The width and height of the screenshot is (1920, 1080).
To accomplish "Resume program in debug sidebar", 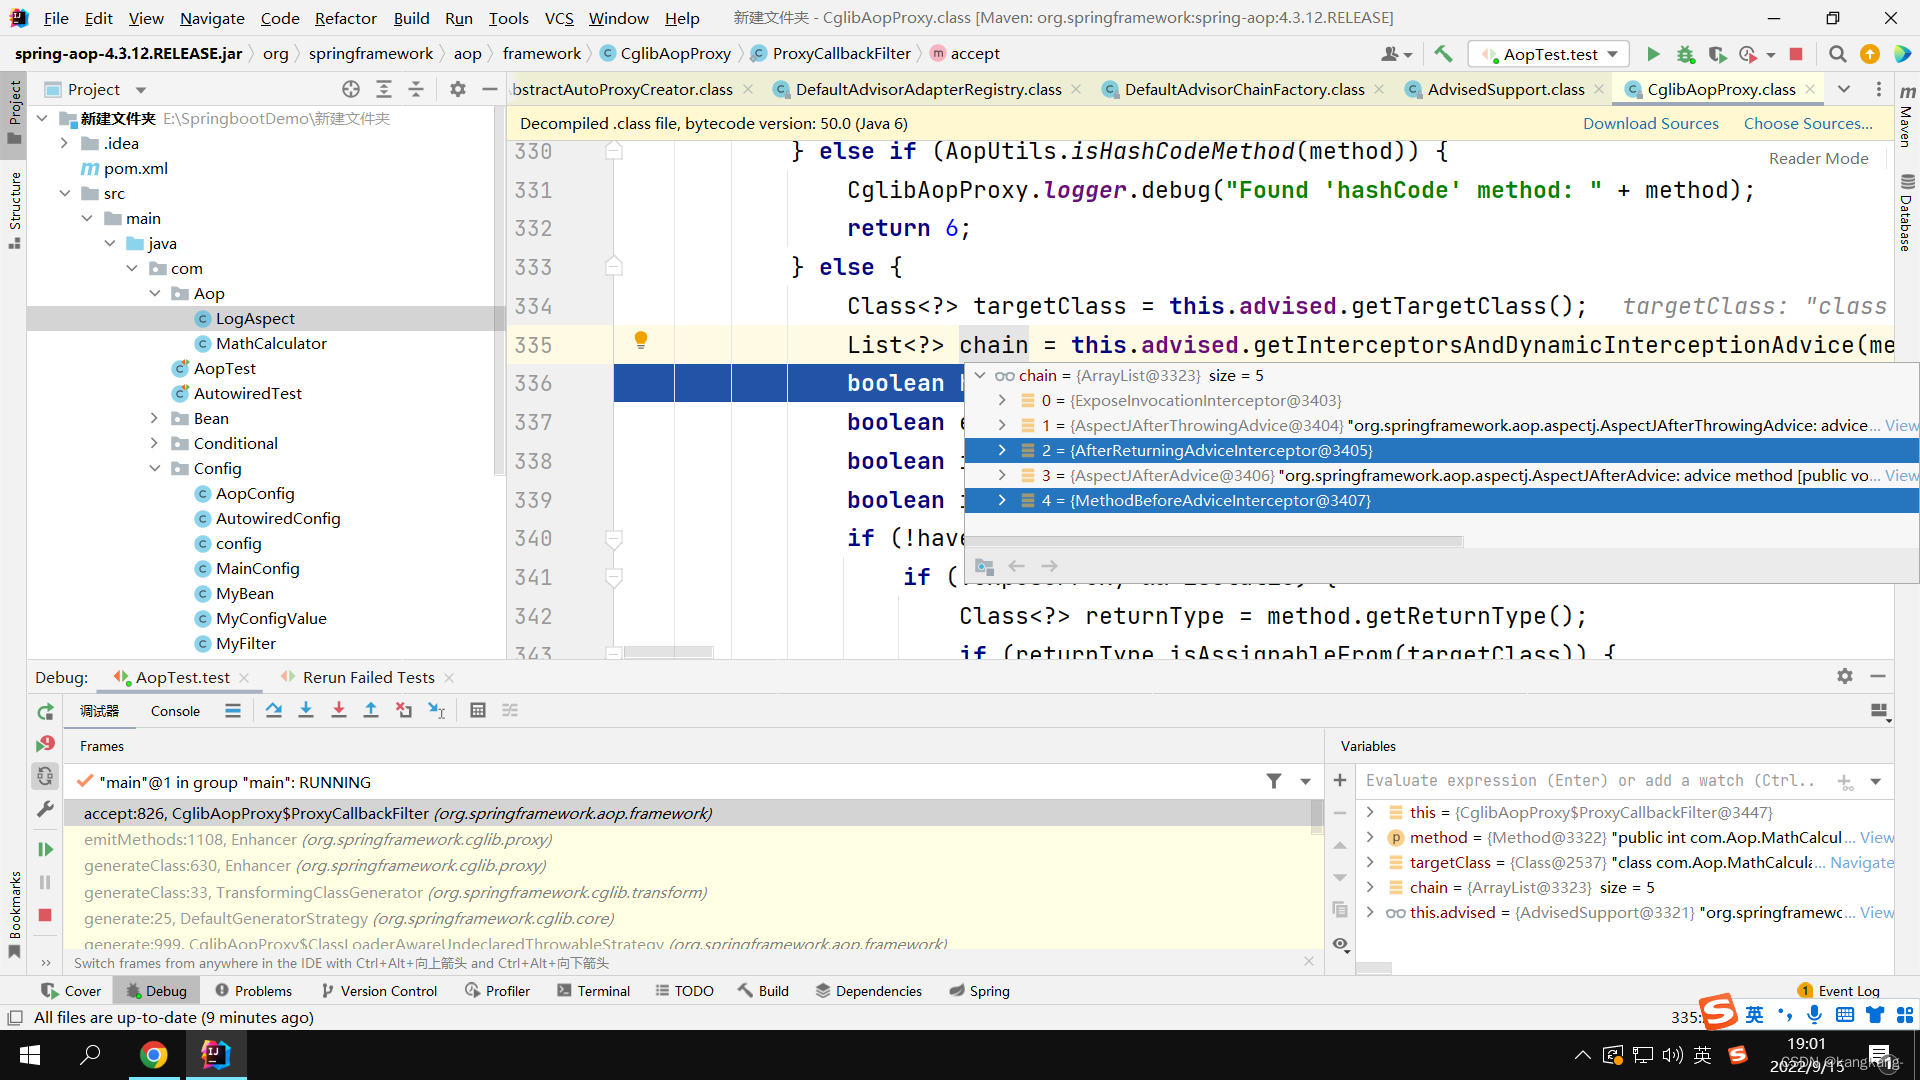I will tap(45, 849).
